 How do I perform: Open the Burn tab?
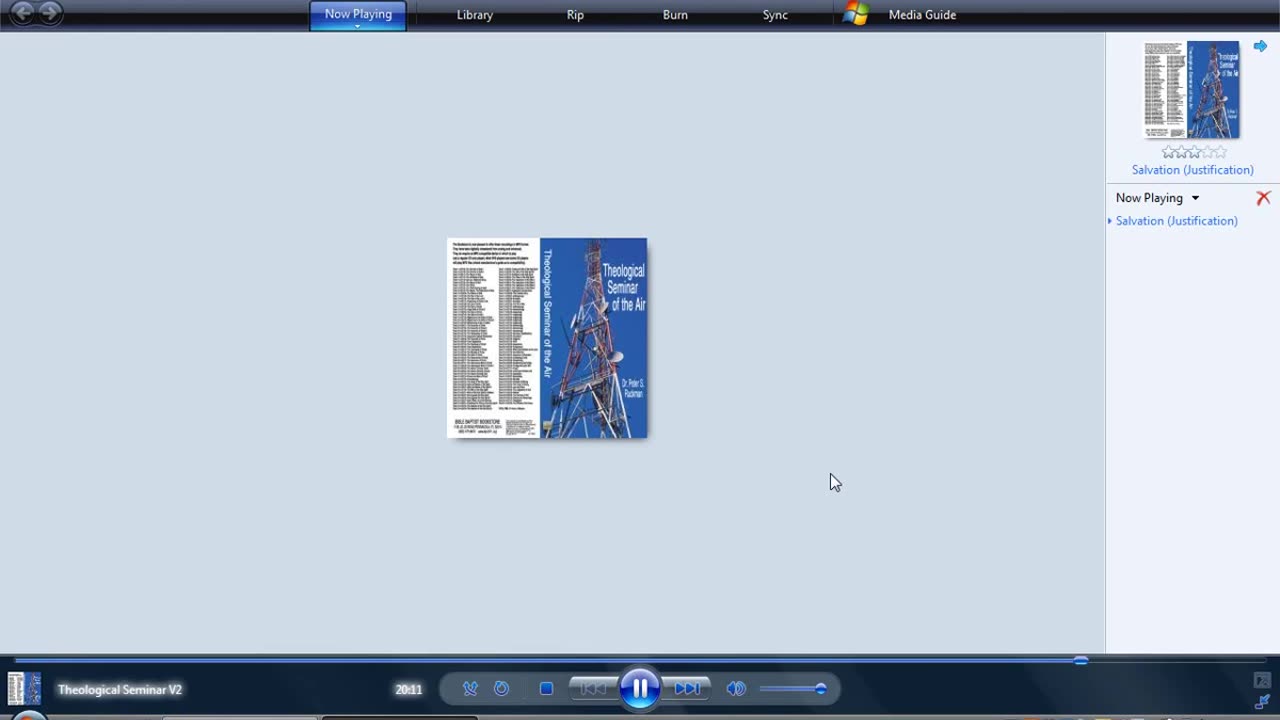pyautogui.click(x=675, y=15)
